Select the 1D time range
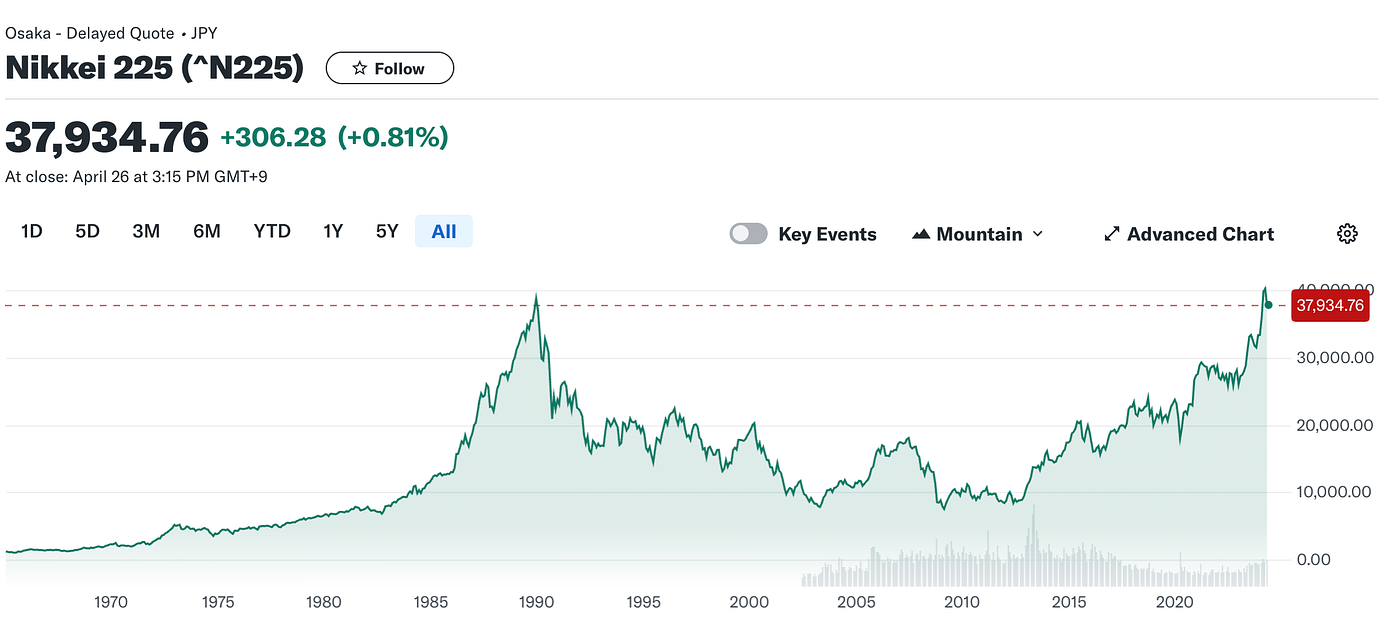Image resolution: width=1400 pixels, height=624 pixels. click(x=32, y=232)
